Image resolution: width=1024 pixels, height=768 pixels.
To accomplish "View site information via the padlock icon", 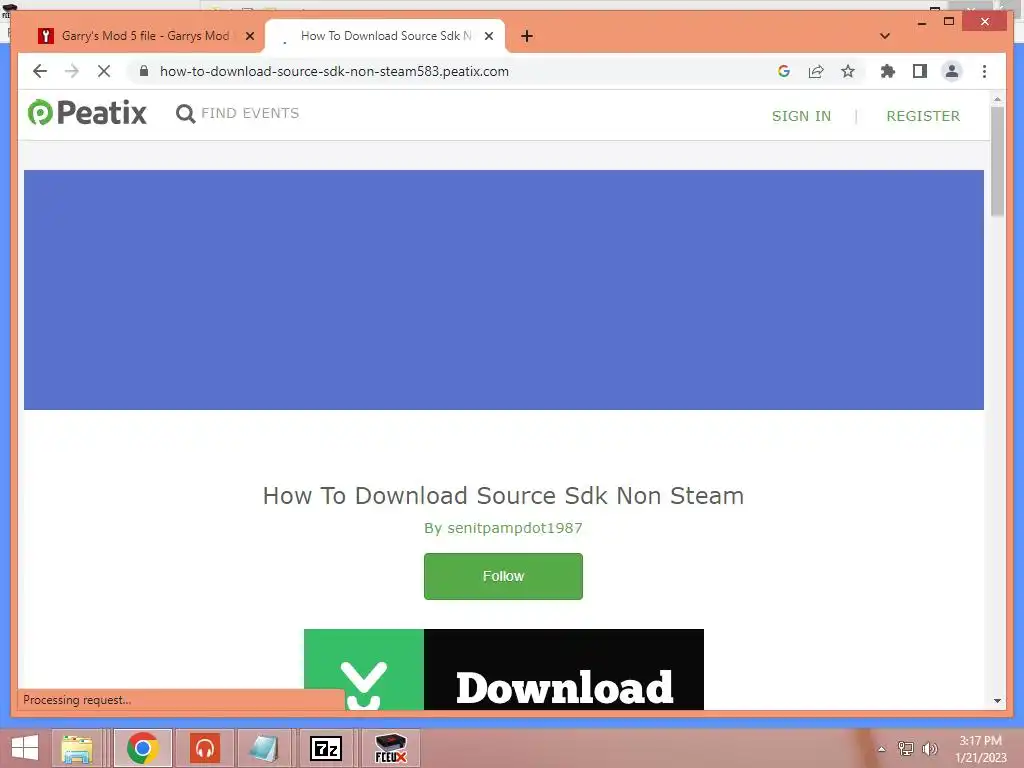I will pos(144,71).
